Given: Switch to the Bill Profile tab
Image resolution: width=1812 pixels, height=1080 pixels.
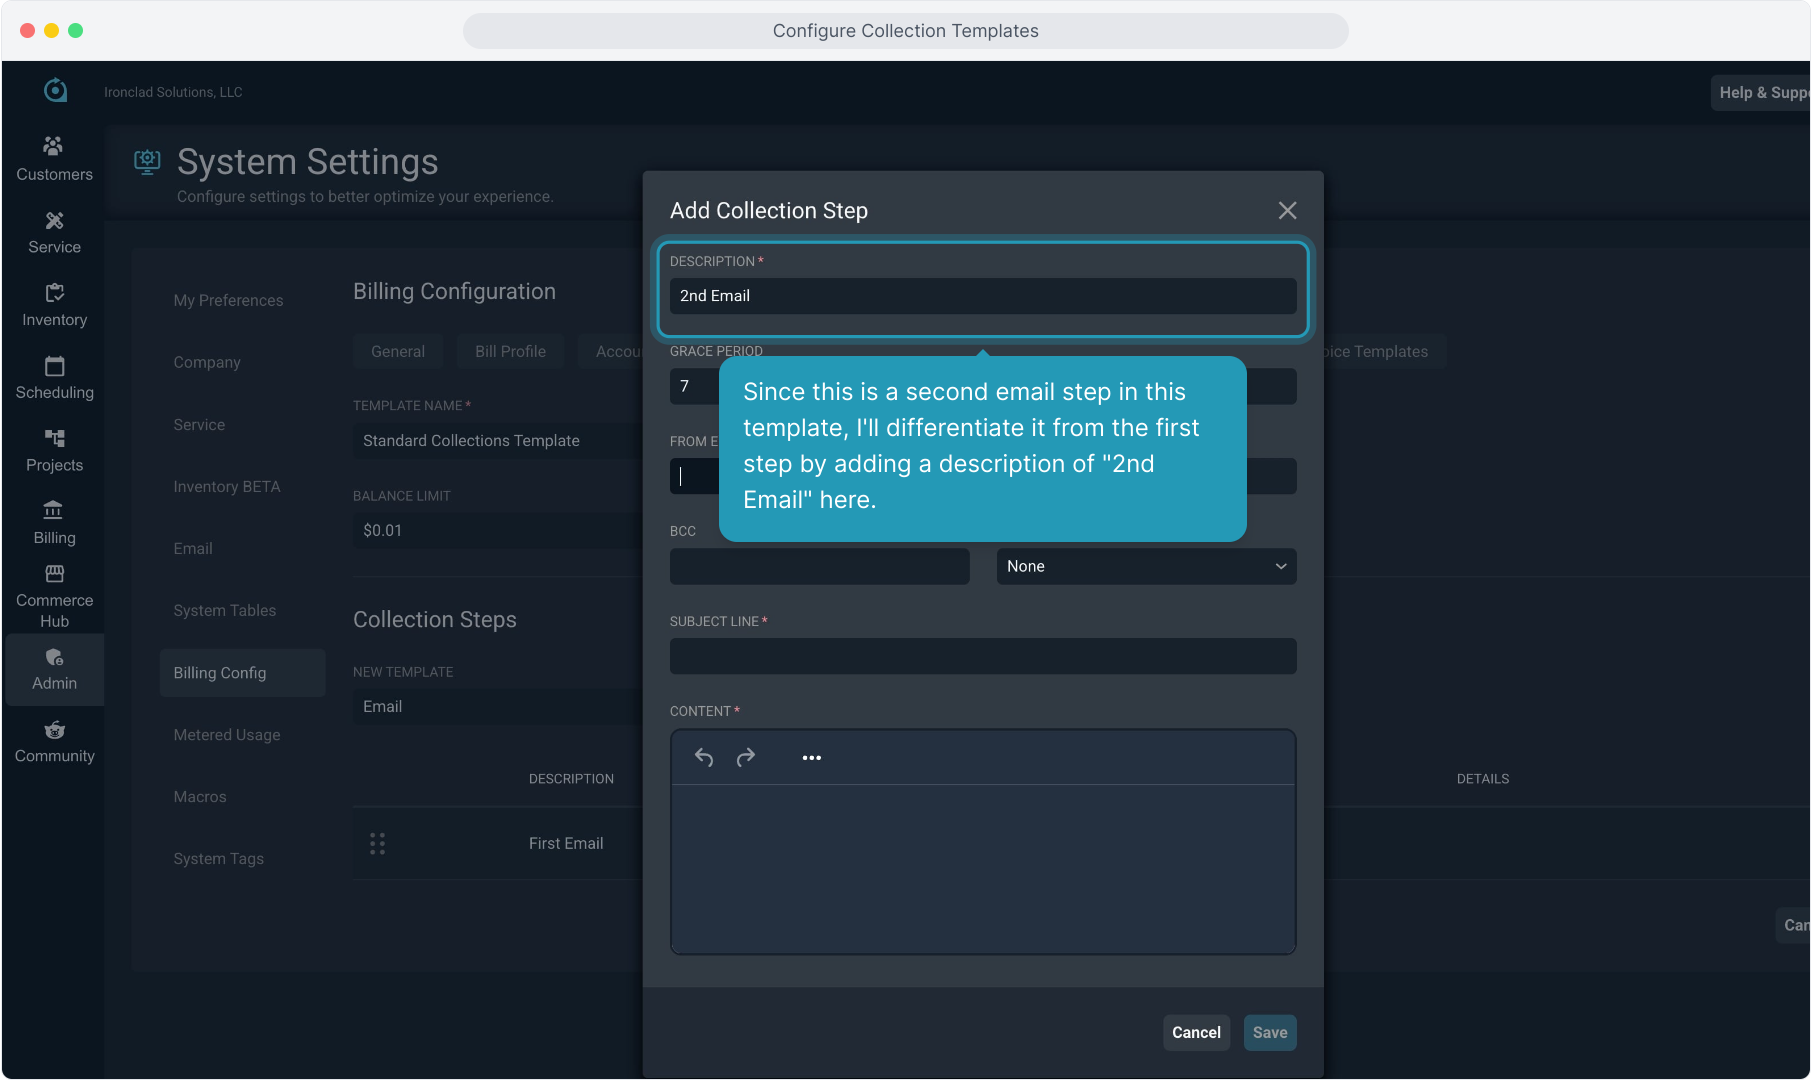Looking at the screenshot, I should click(510, 352).
